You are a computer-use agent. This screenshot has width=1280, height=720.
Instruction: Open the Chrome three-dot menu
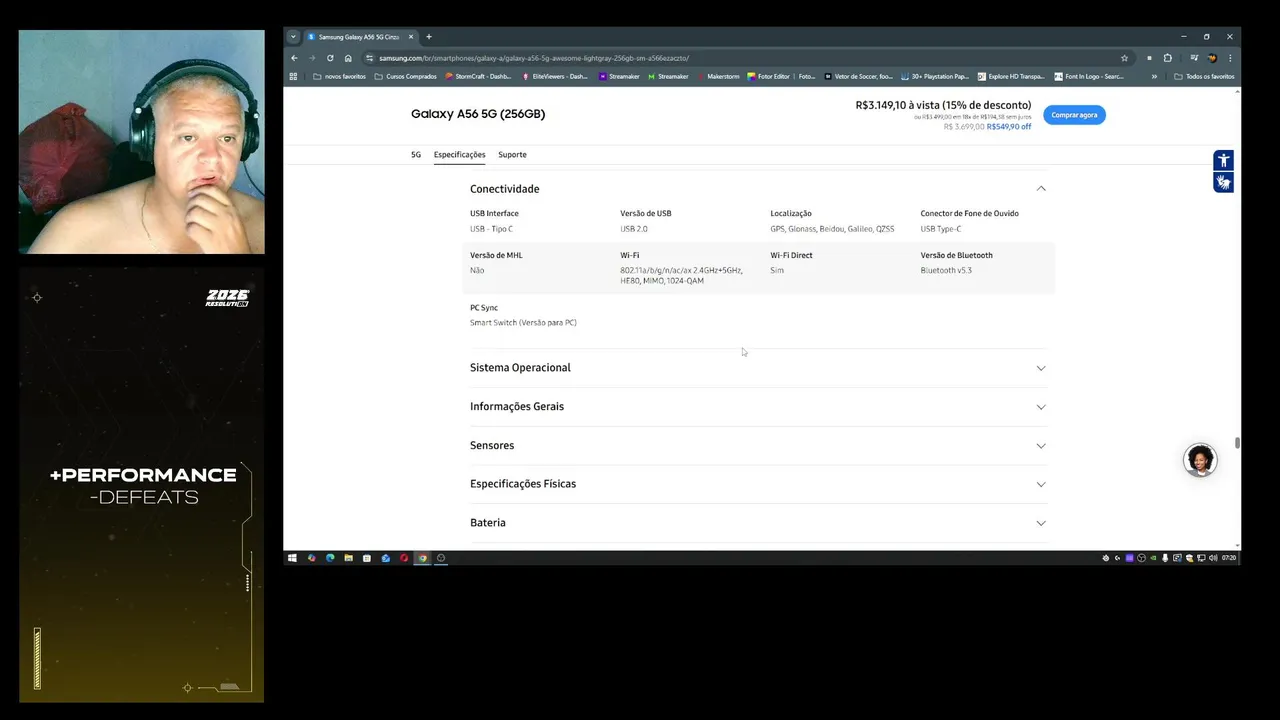click(x=1230, y=58)
